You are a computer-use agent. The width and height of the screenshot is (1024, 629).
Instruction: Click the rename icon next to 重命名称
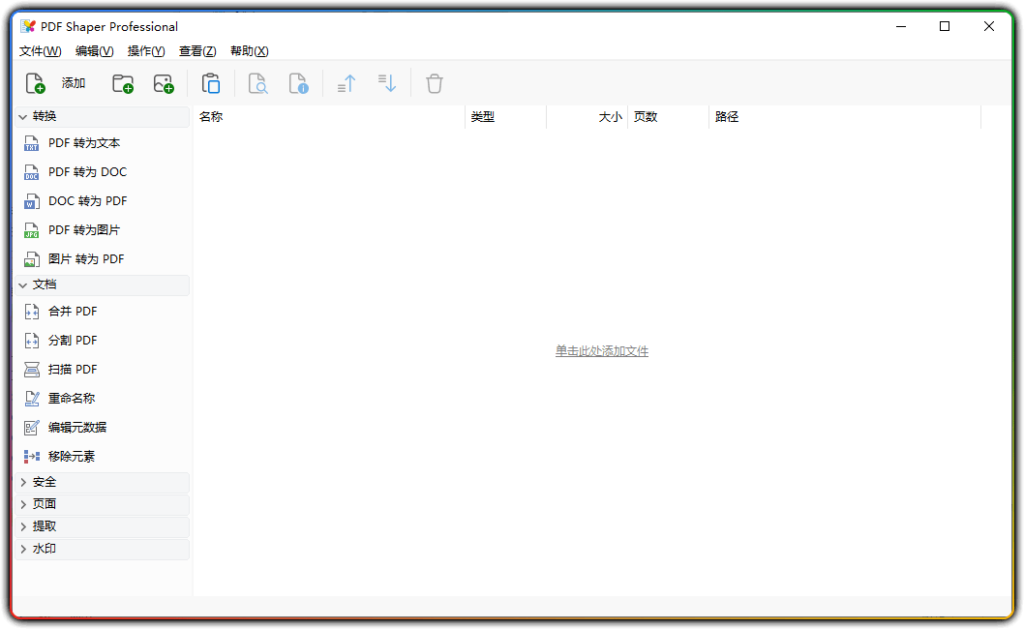point(31,398)
